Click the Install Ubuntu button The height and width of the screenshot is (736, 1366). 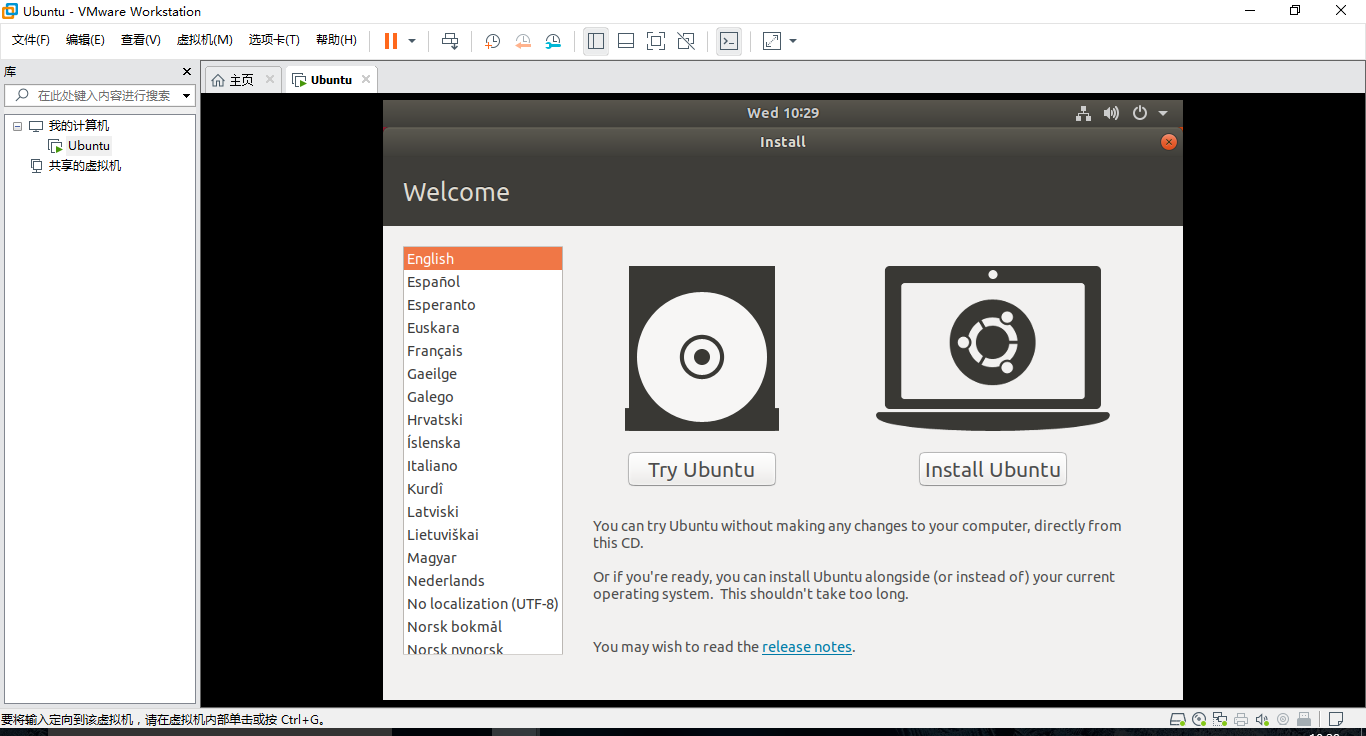point(993,470)
